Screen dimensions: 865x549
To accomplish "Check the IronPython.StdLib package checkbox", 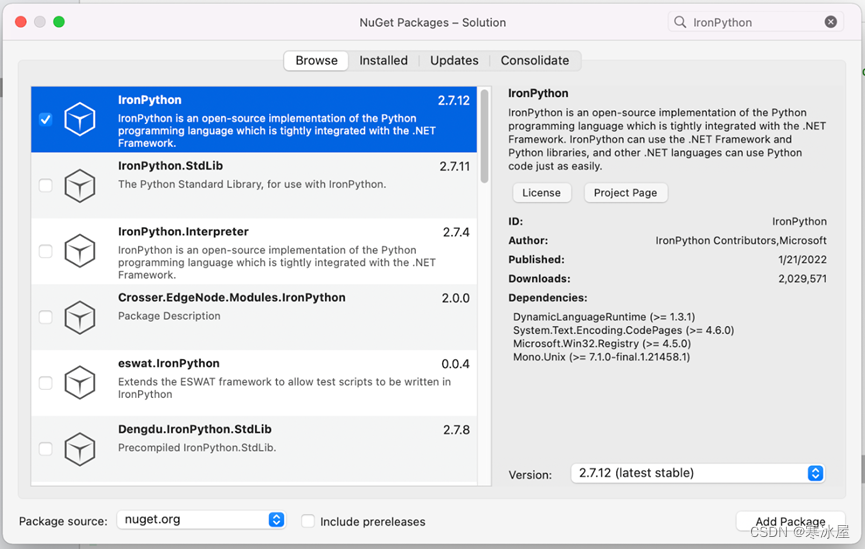I will pyautogui.click(x=45, y=186).
